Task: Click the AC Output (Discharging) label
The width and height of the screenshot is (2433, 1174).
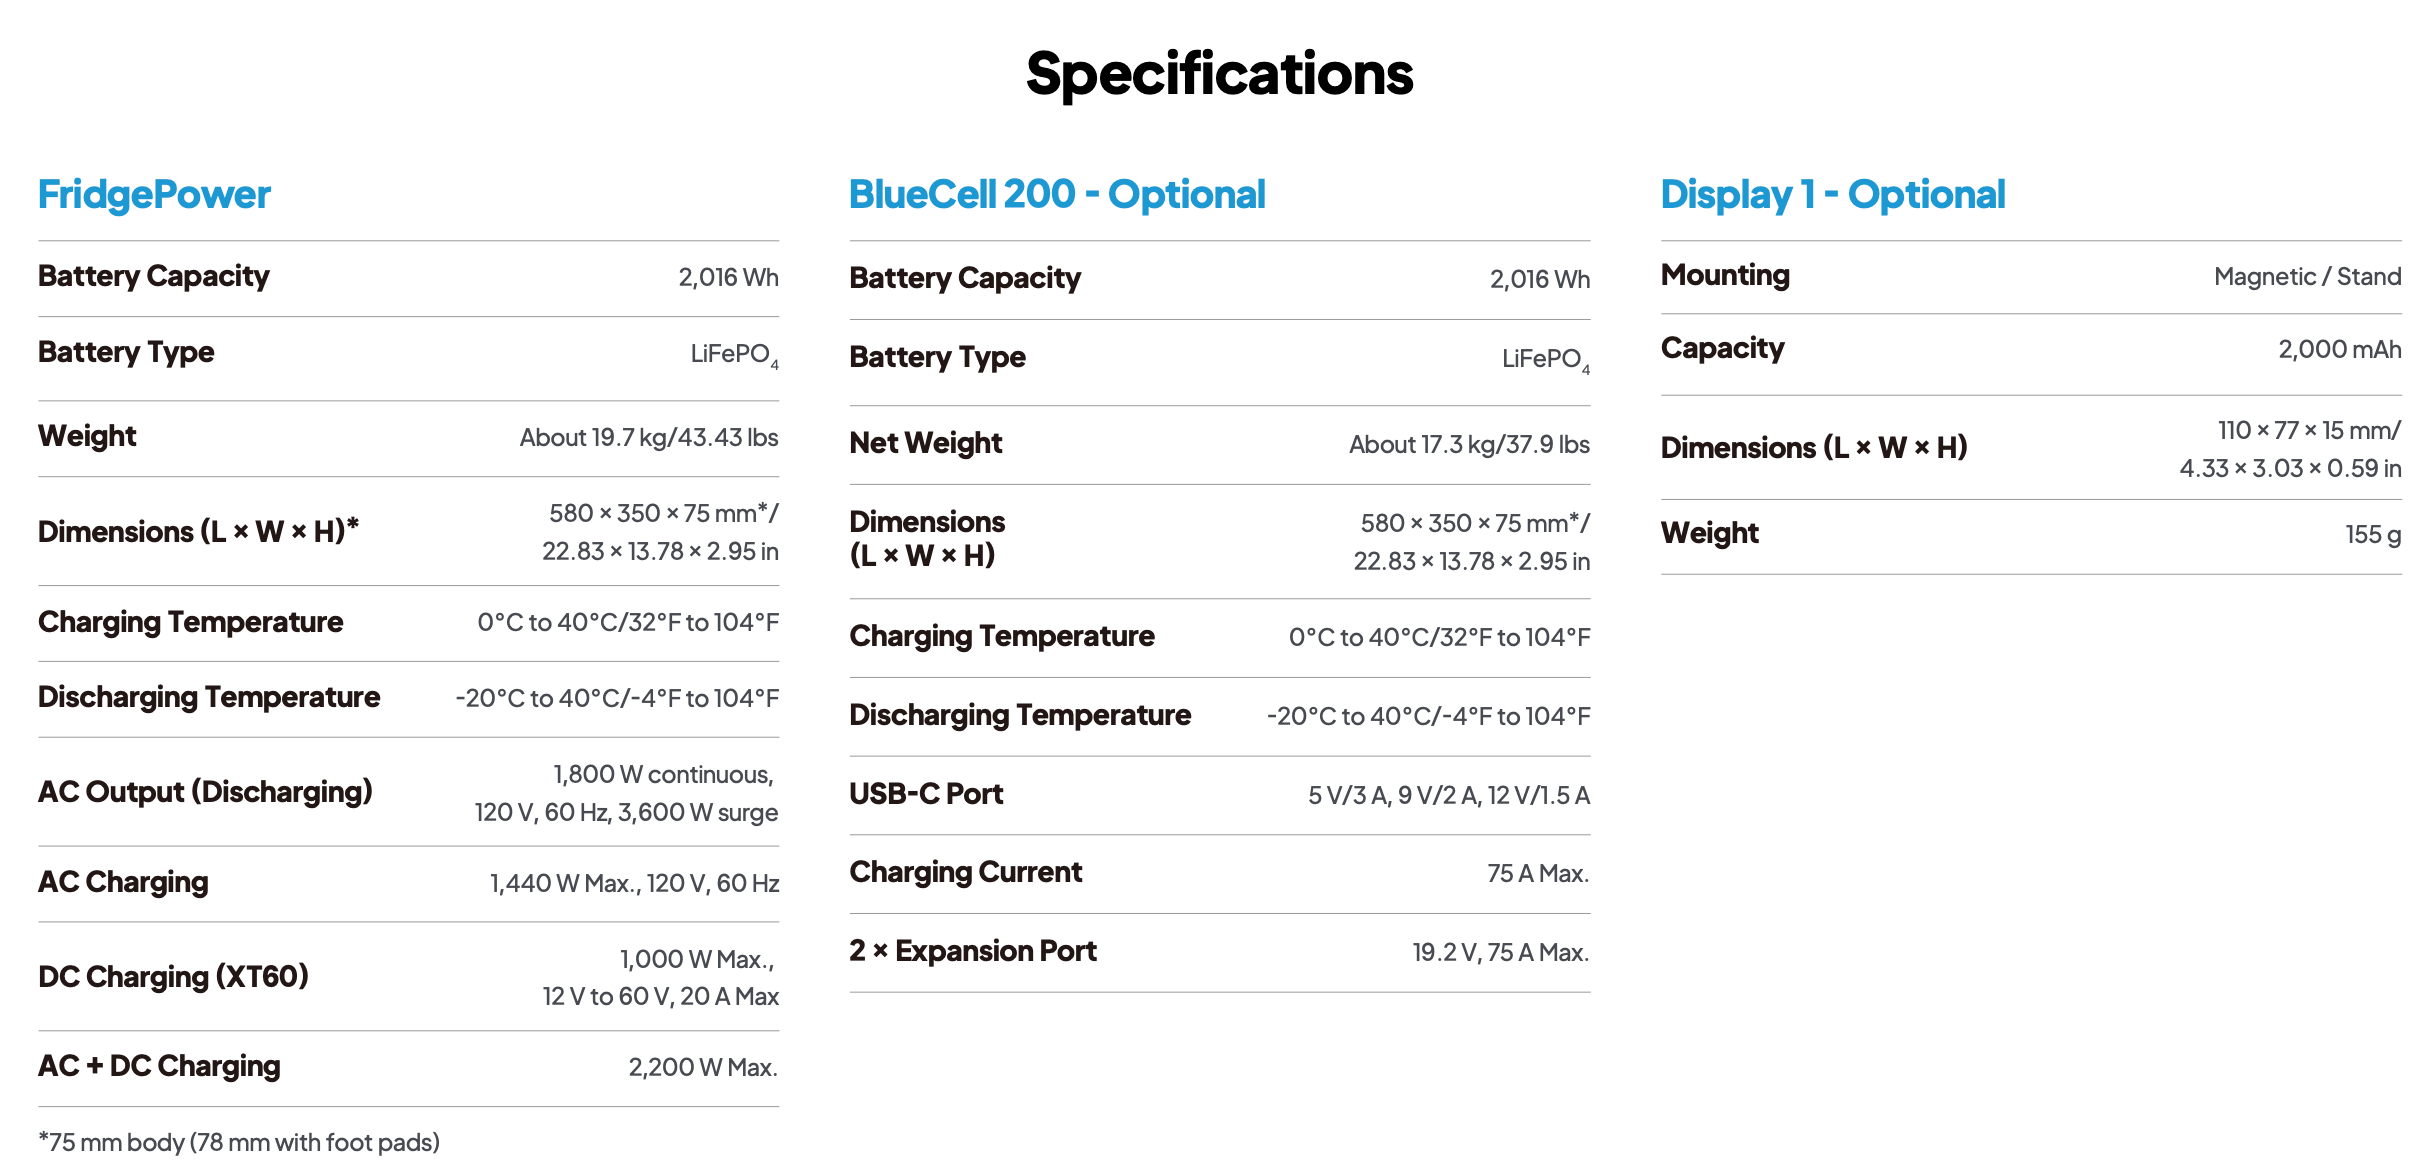Action: (205, 792)
